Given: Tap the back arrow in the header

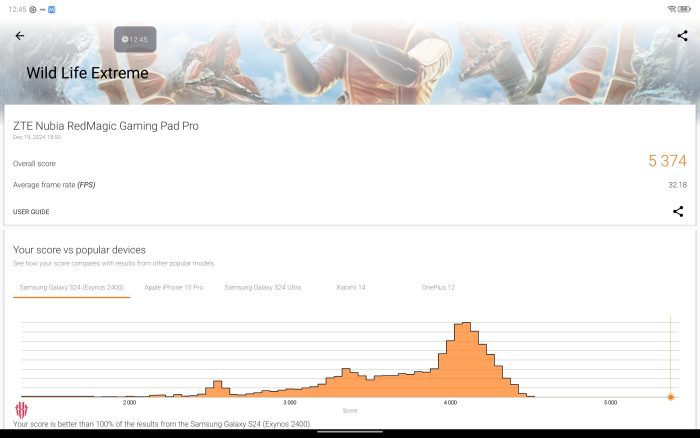Looking at the screenshot, I should point(19,36).
